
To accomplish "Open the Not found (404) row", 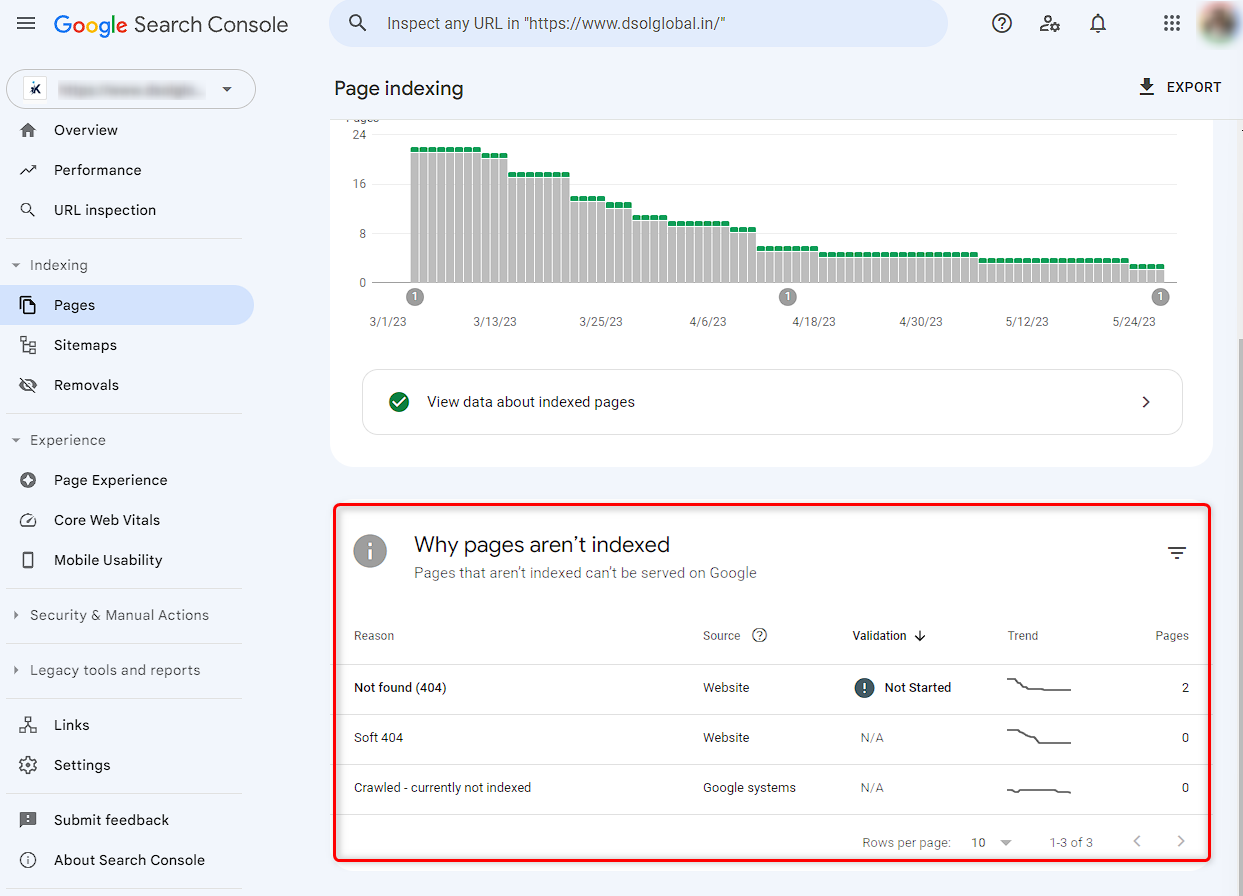I will tap(771, 688).
